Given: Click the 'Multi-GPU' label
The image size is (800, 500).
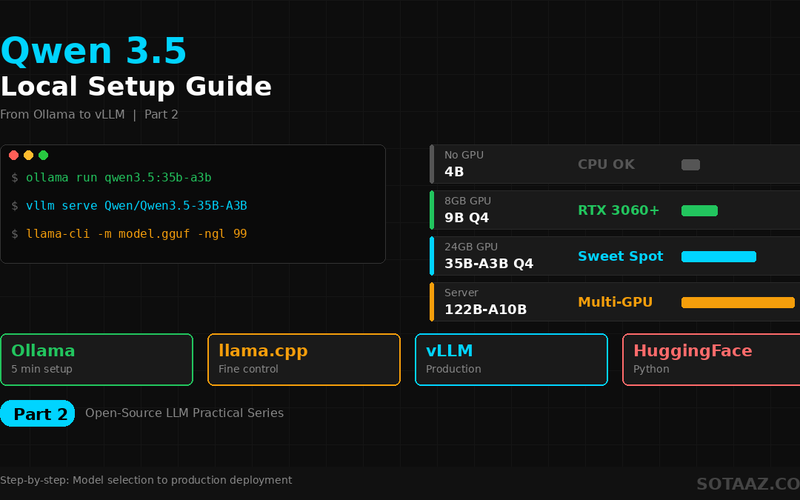Looking at the screenshot, I should click(615, 302).
